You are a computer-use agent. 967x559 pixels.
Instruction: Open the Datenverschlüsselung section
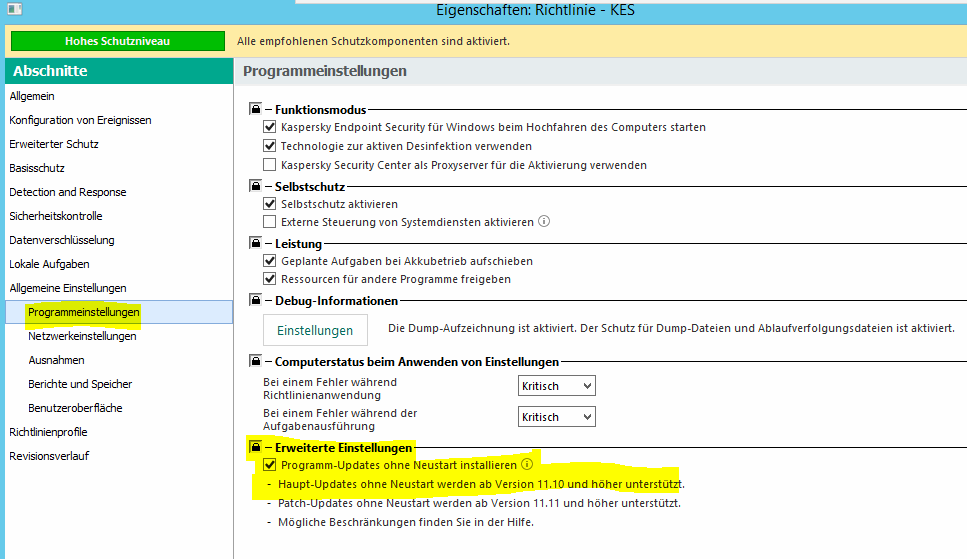pos(62,241)
